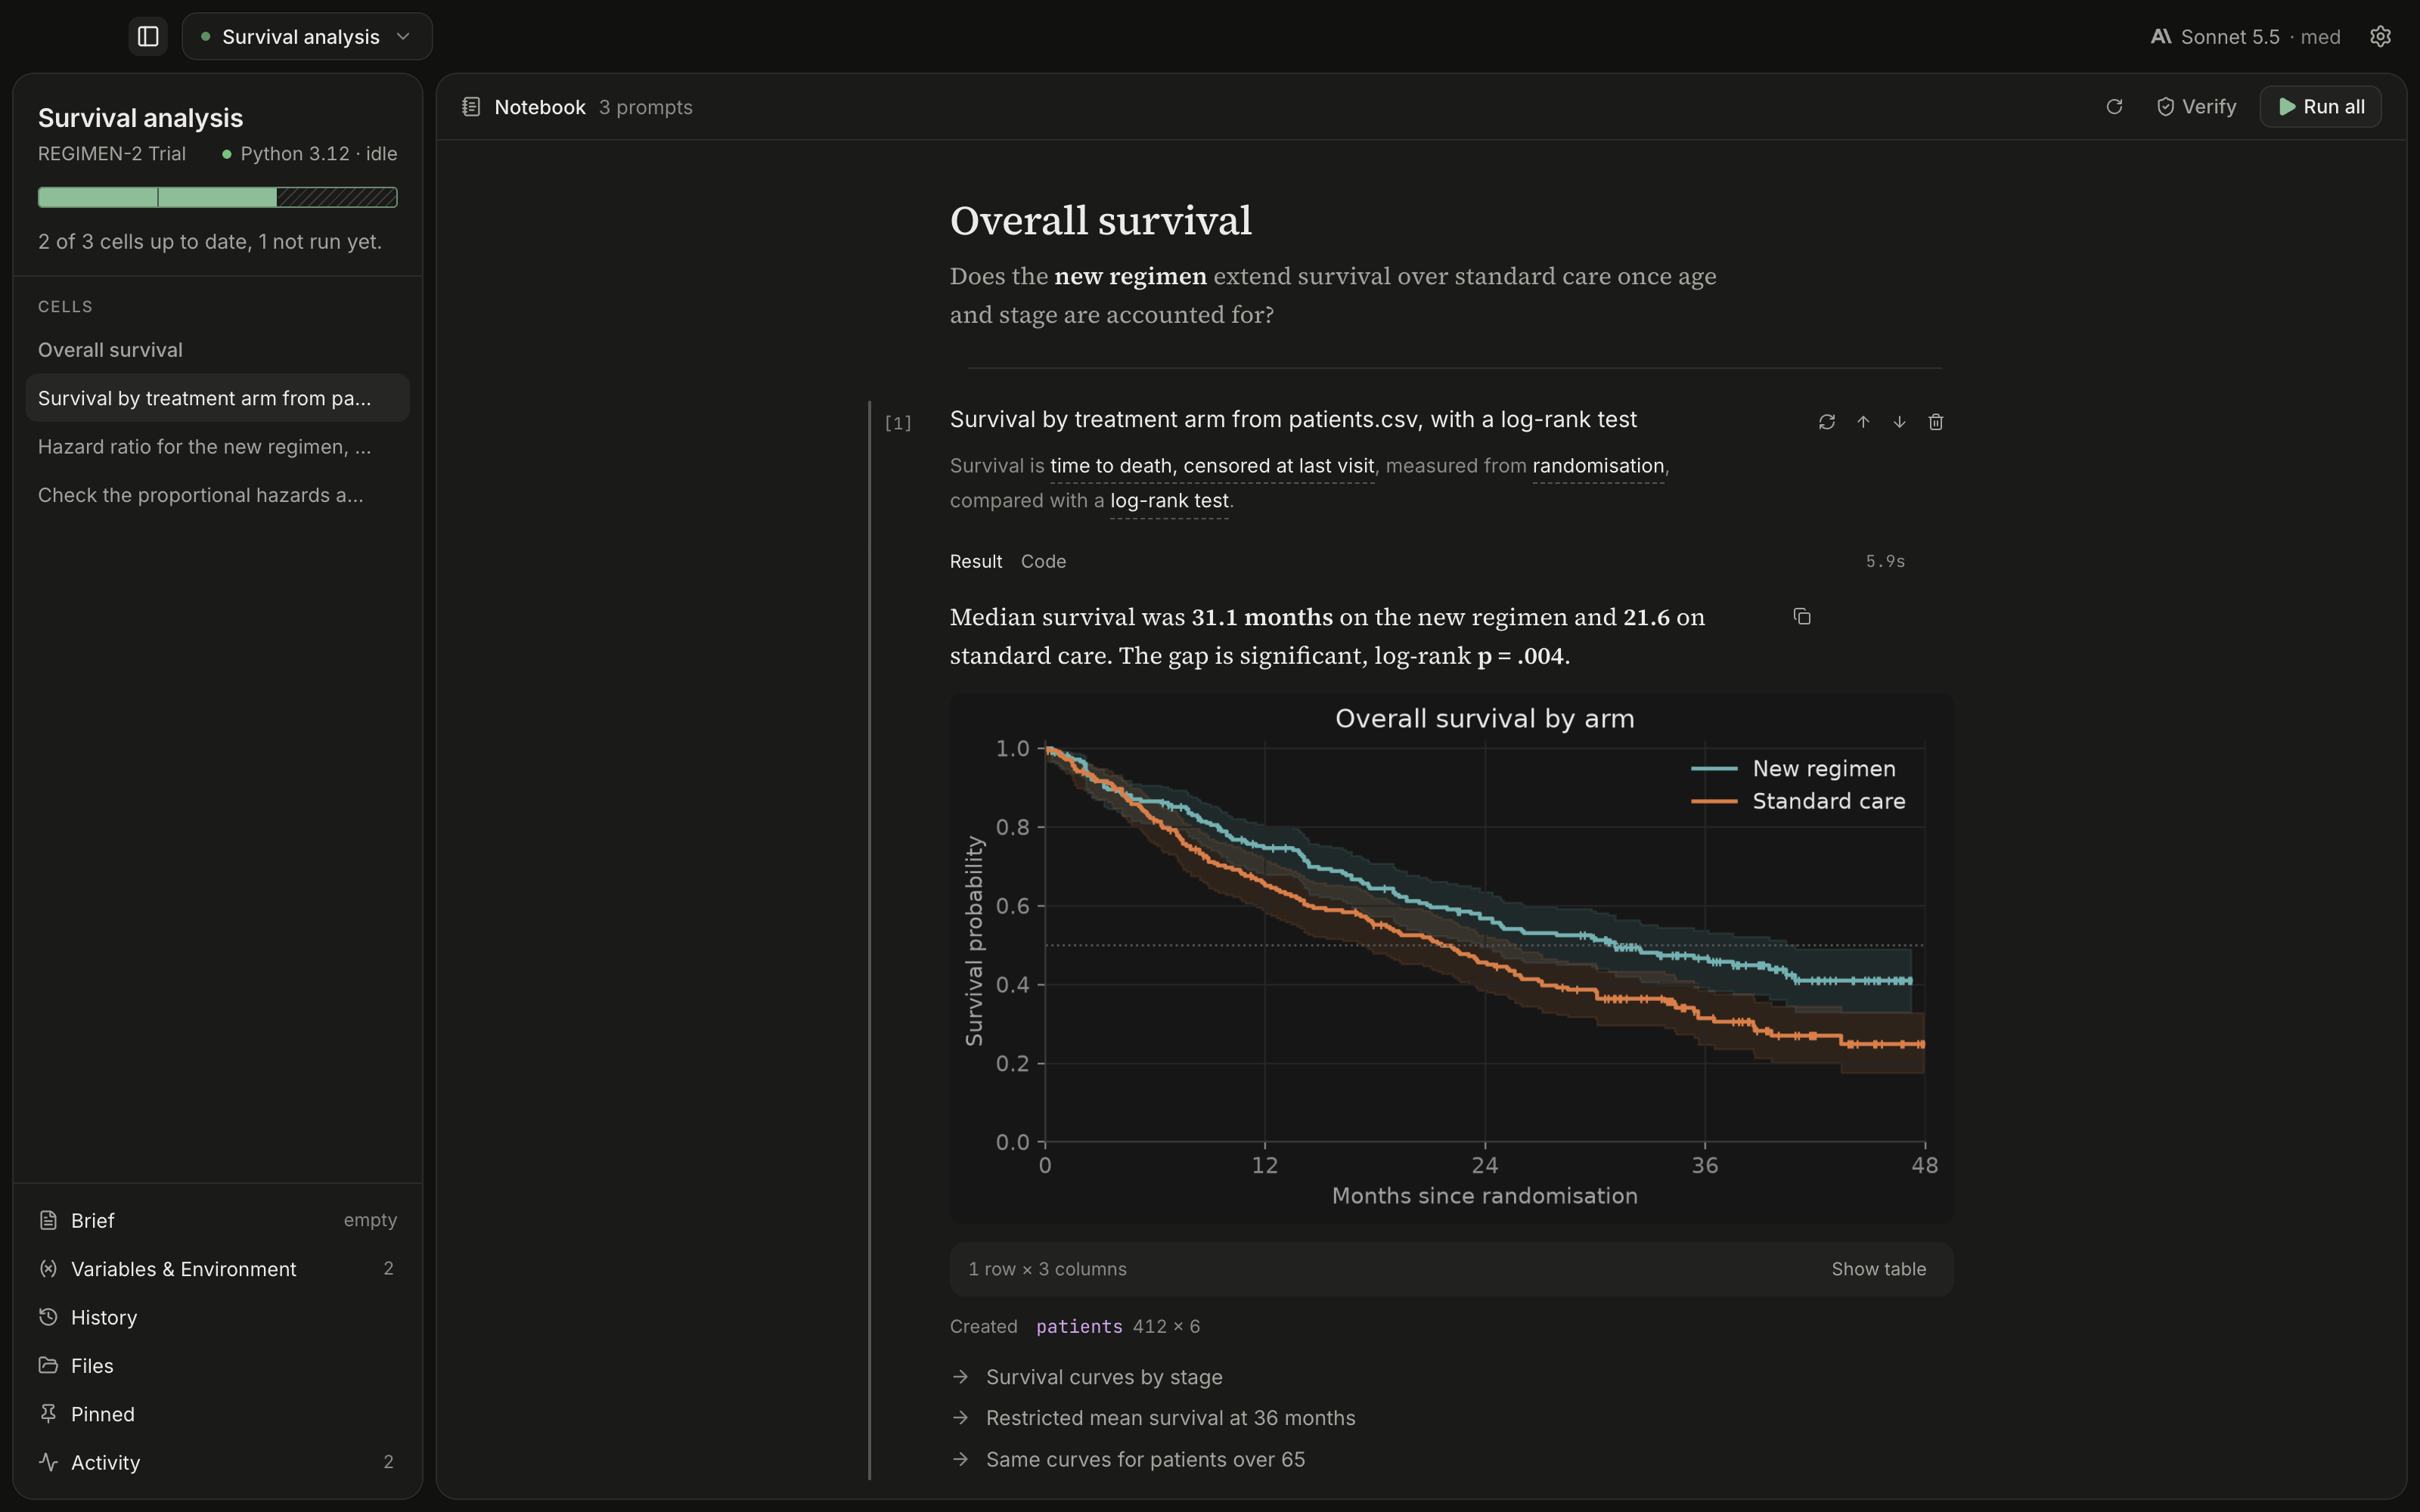Click the Notebook page icon
The image size is (2420, 1512).
(471, 107)
